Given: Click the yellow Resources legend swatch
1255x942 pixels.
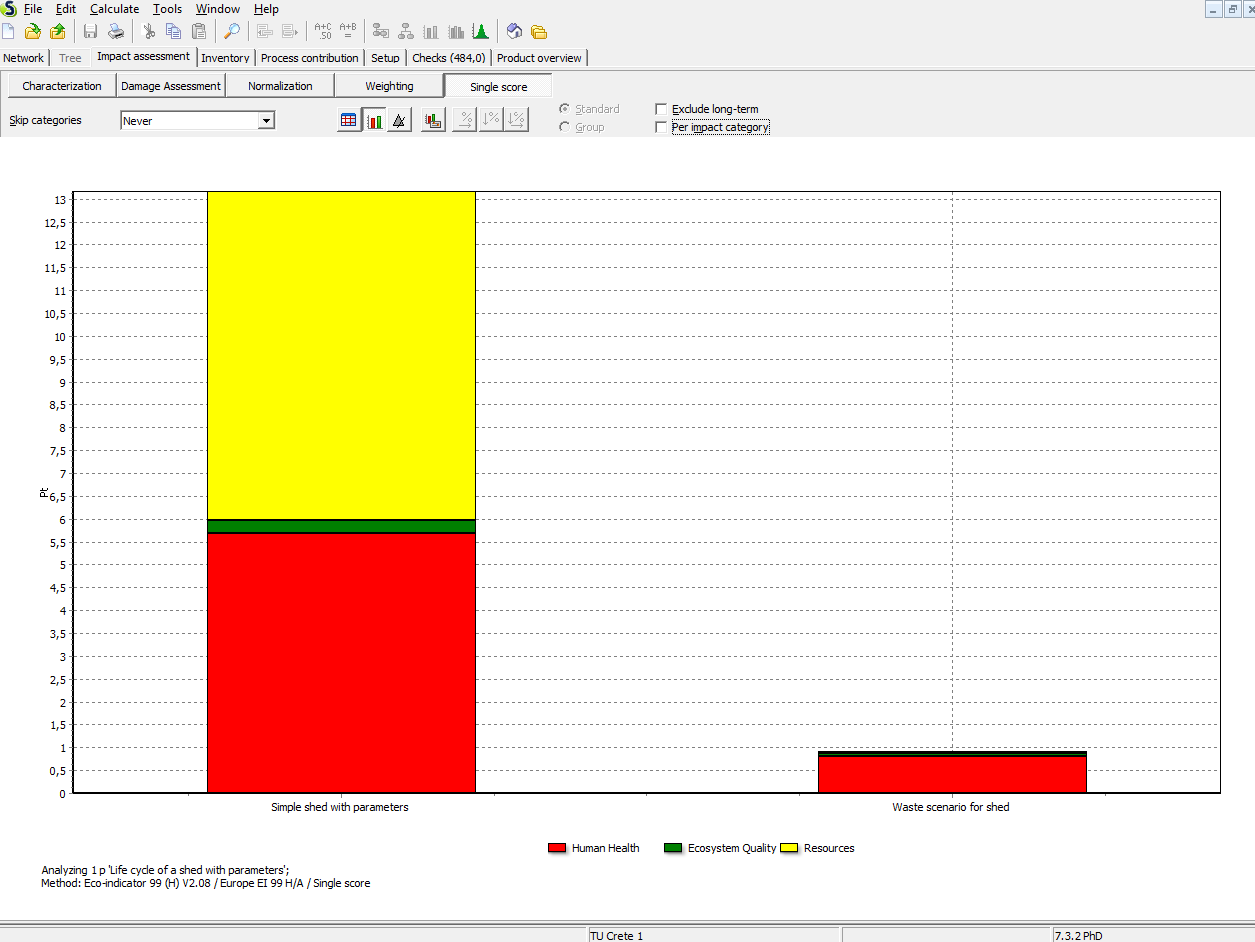Looking at the screenshot, I should [789, 848].
